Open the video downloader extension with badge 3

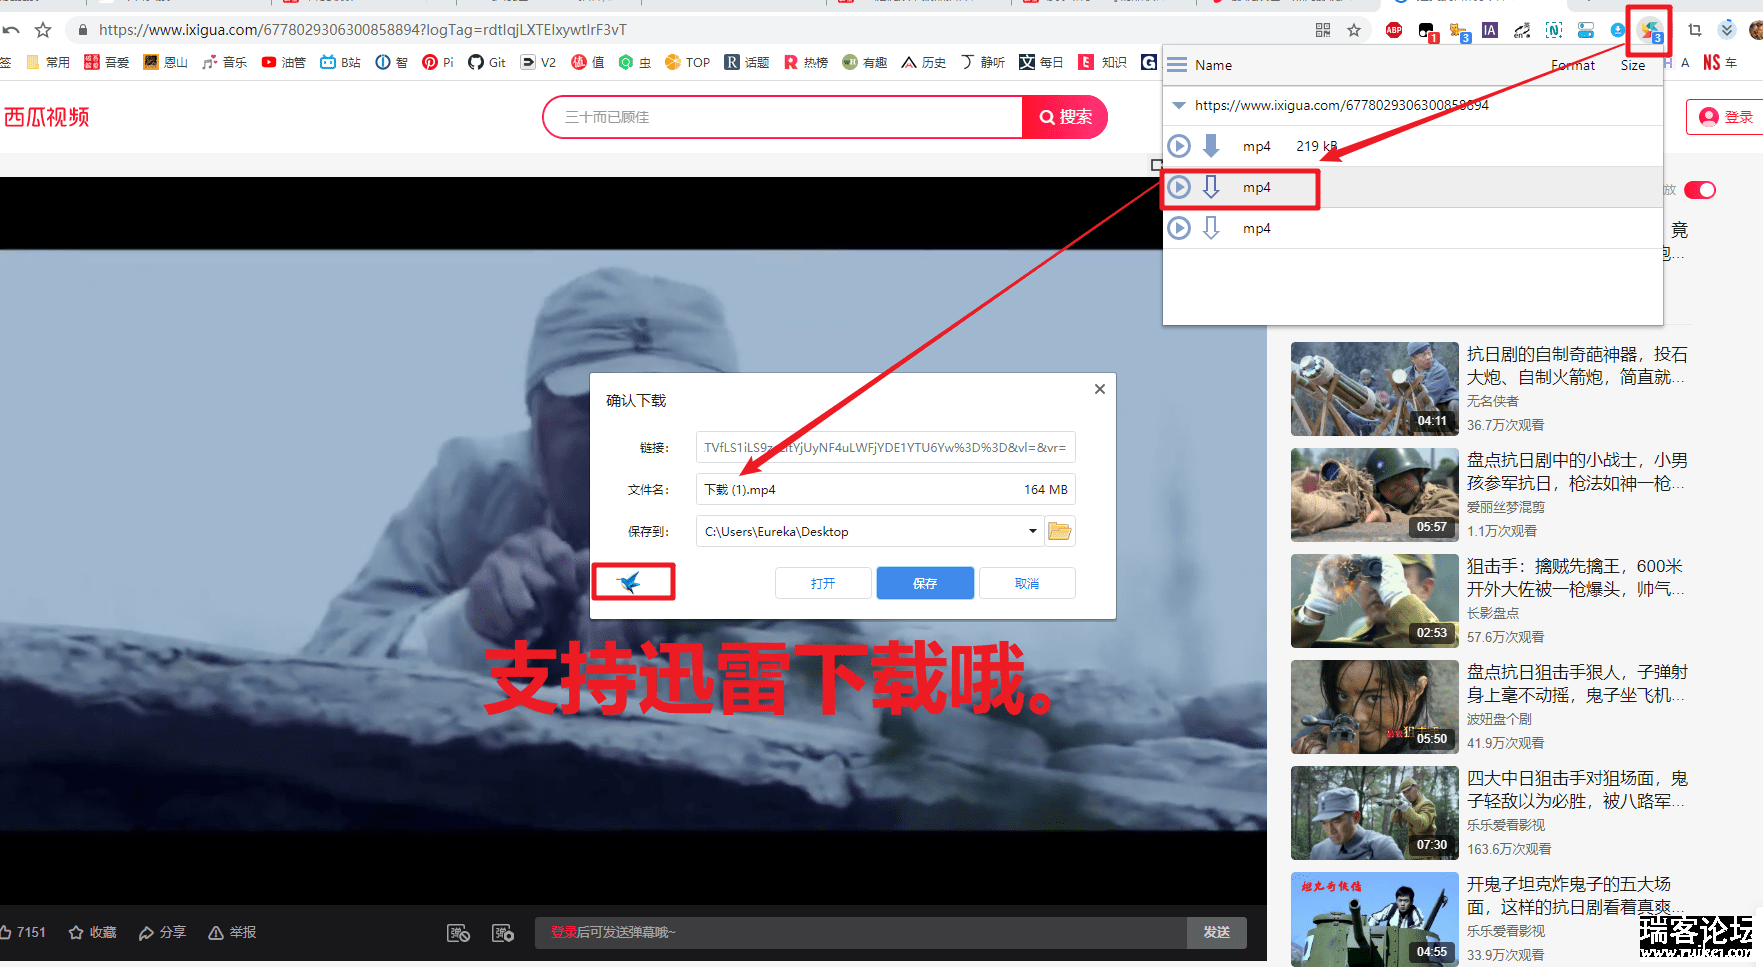click(x=1650, y=30)
